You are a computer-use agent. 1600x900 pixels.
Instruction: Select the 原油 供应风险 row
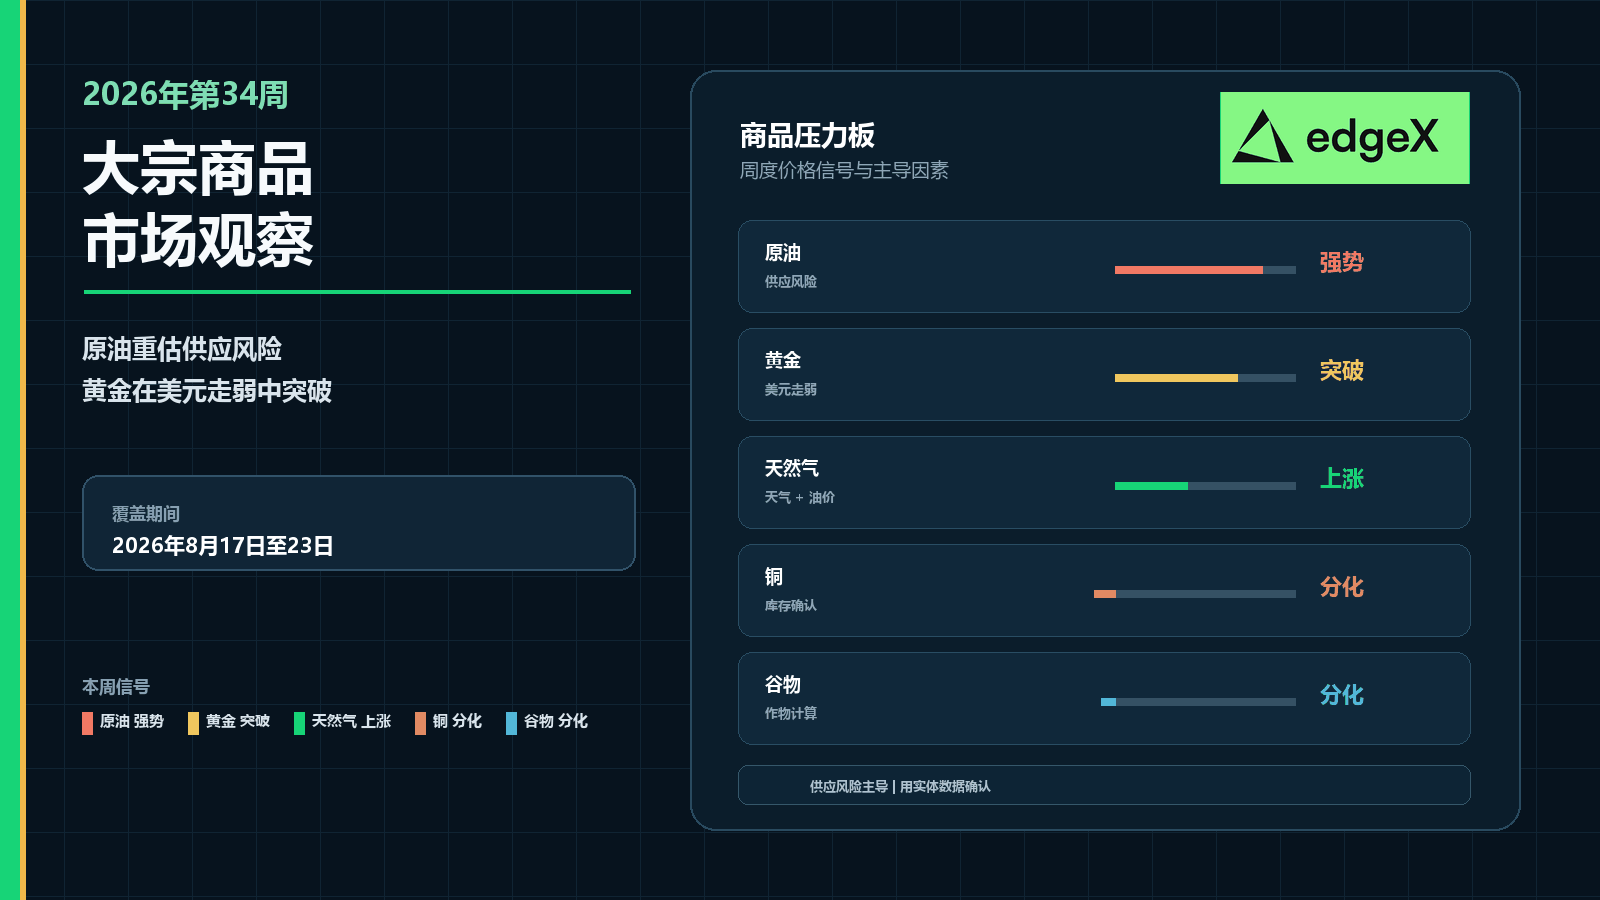click(x=1104, y=267)
